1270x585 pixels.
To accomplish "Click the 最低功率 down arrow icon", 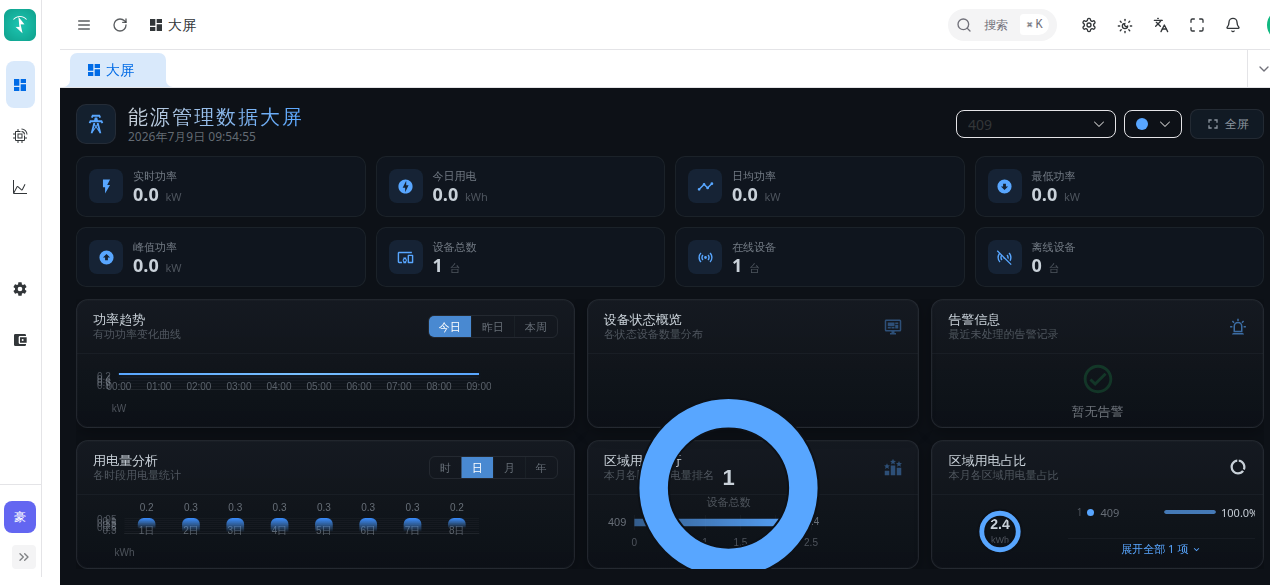I will 1005,186.
